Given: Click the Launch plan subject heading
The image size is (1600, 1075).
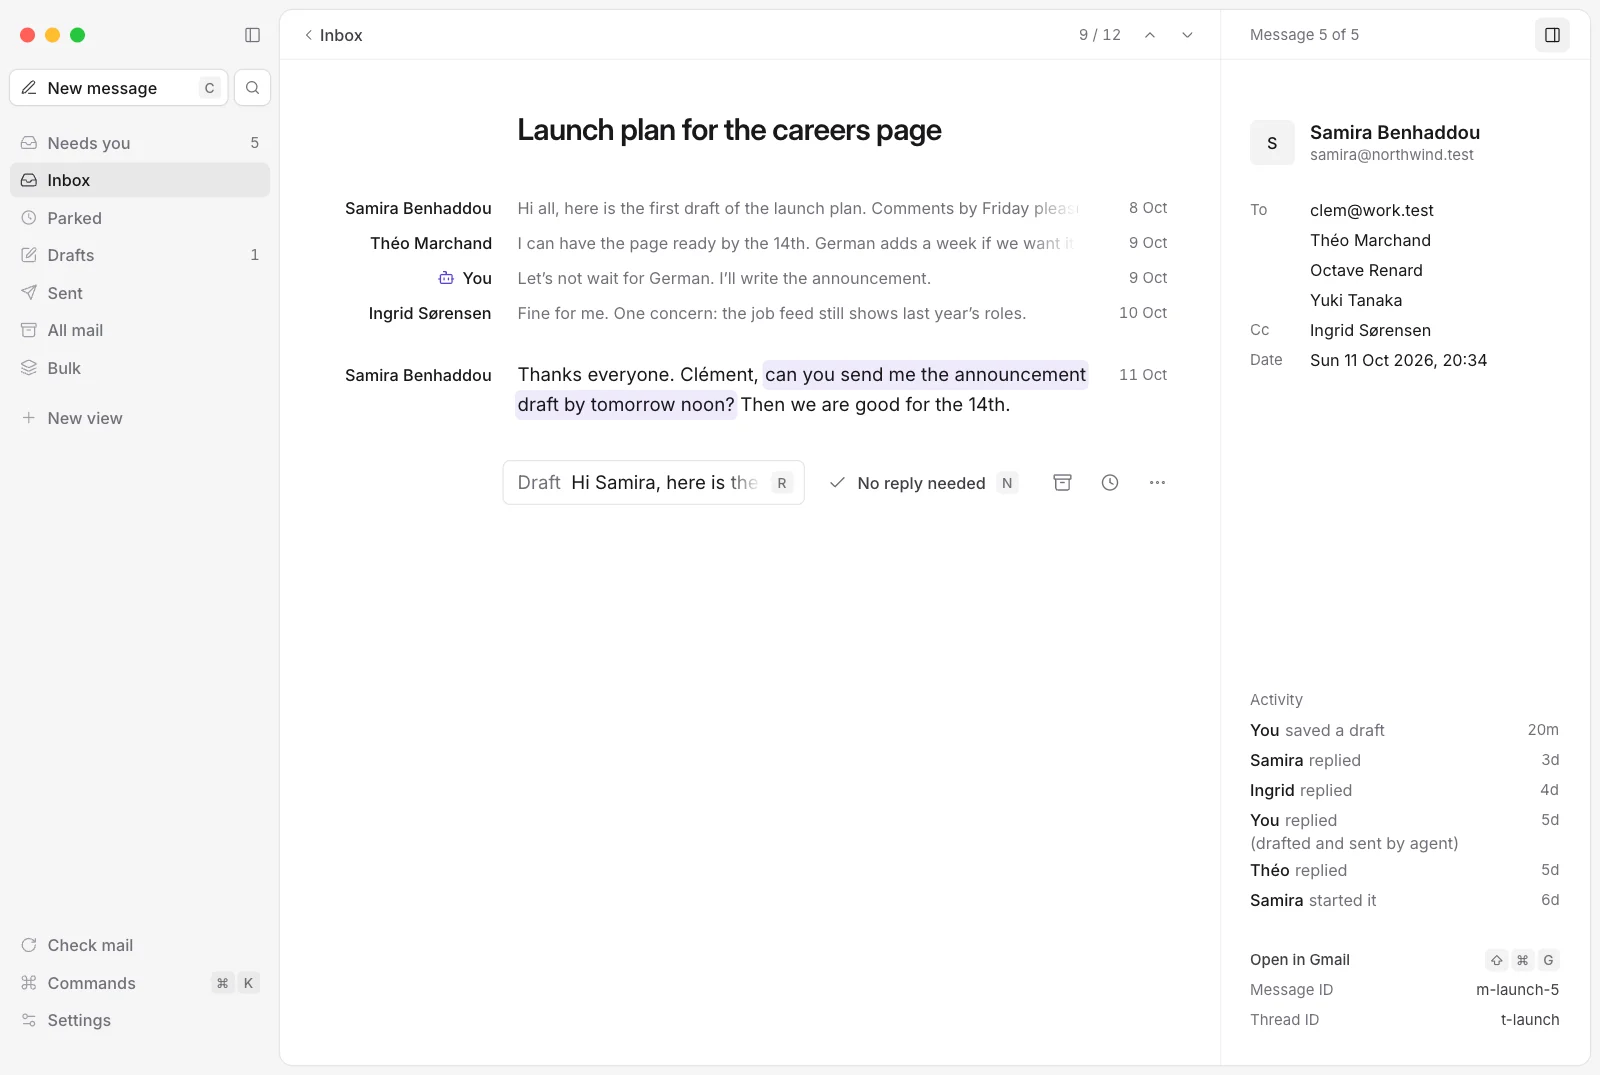Looking at the screenshot, I should pyautogui.click(x=729, y=130).
